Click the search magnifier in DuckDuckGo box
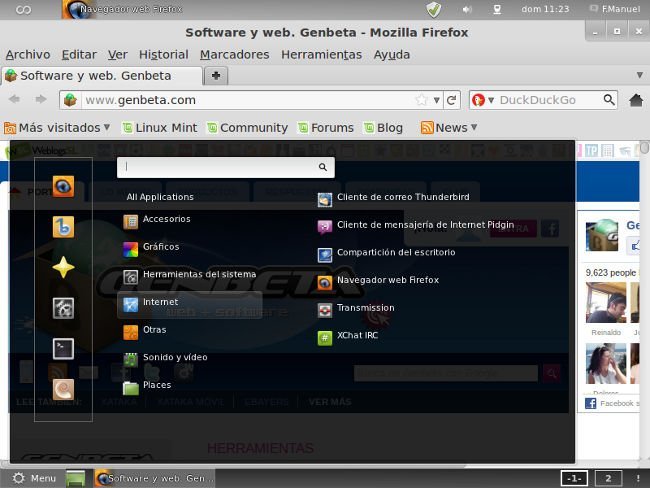Screen dimensions: 650x488 pos(609,100)
